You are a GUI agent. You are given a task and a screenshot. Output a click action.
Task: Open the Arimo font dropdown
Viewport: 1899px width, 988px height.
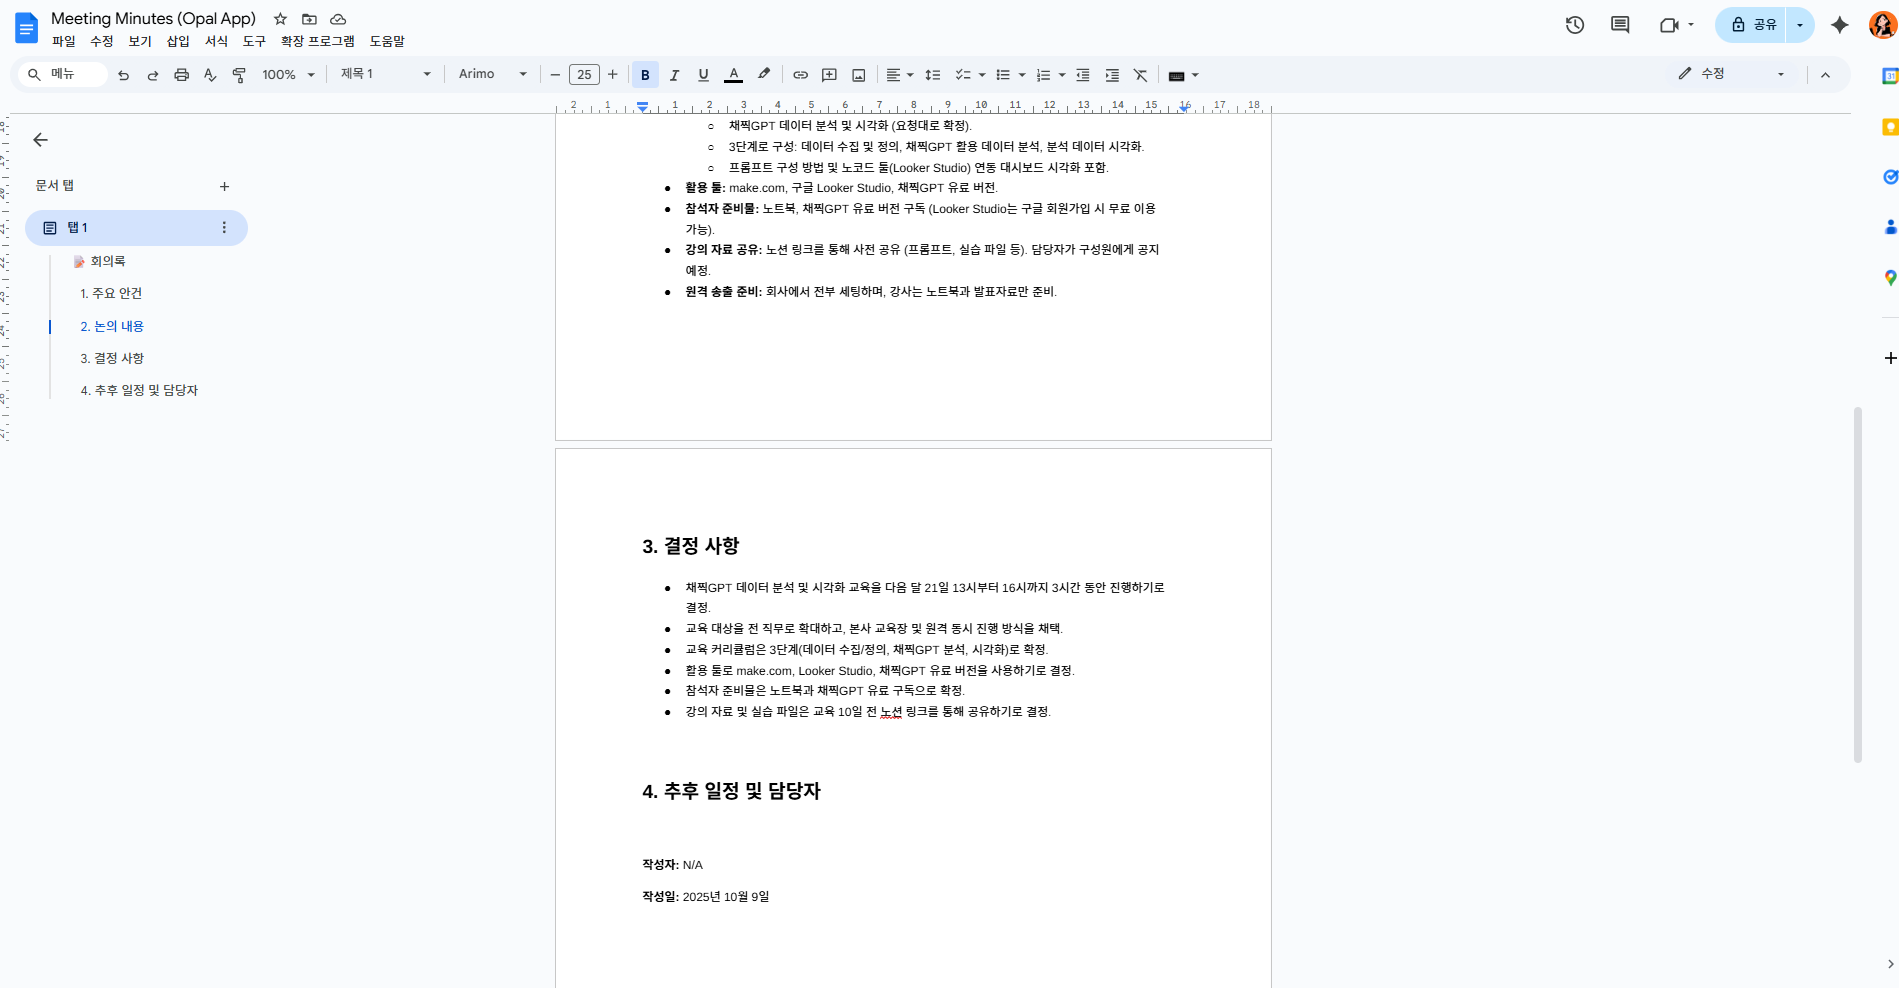point(492,75)
